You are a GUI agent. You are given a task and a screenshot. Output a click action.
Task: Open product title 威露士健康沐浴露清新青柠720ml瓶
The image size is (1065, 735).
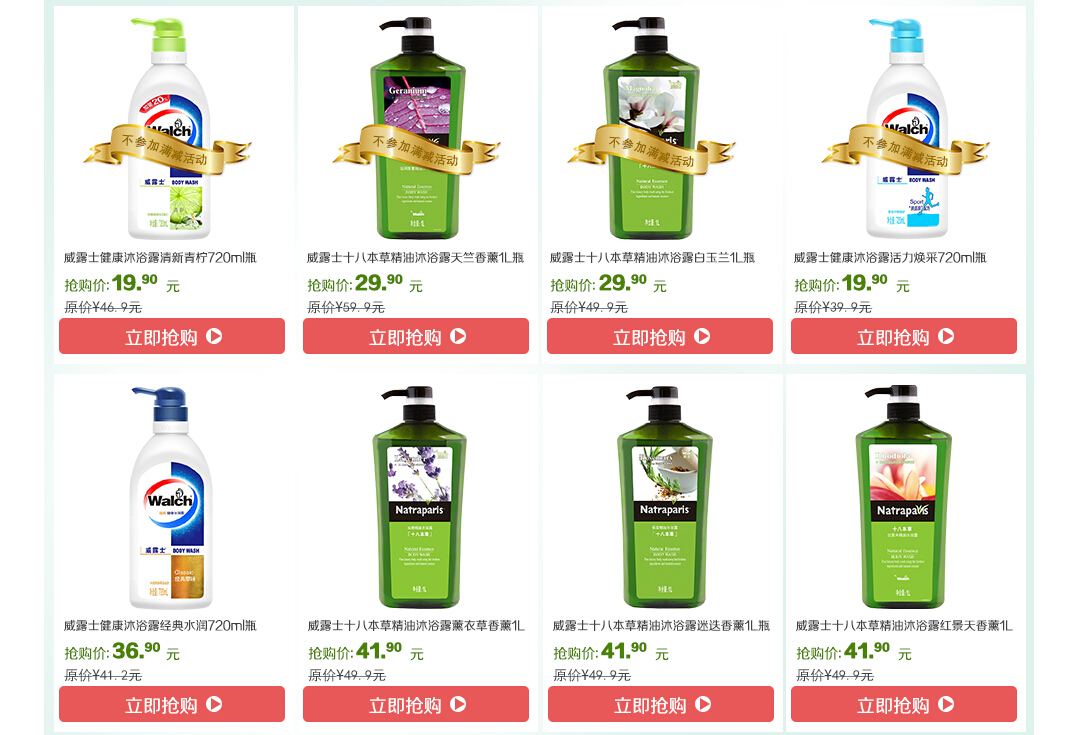[160, 257]
